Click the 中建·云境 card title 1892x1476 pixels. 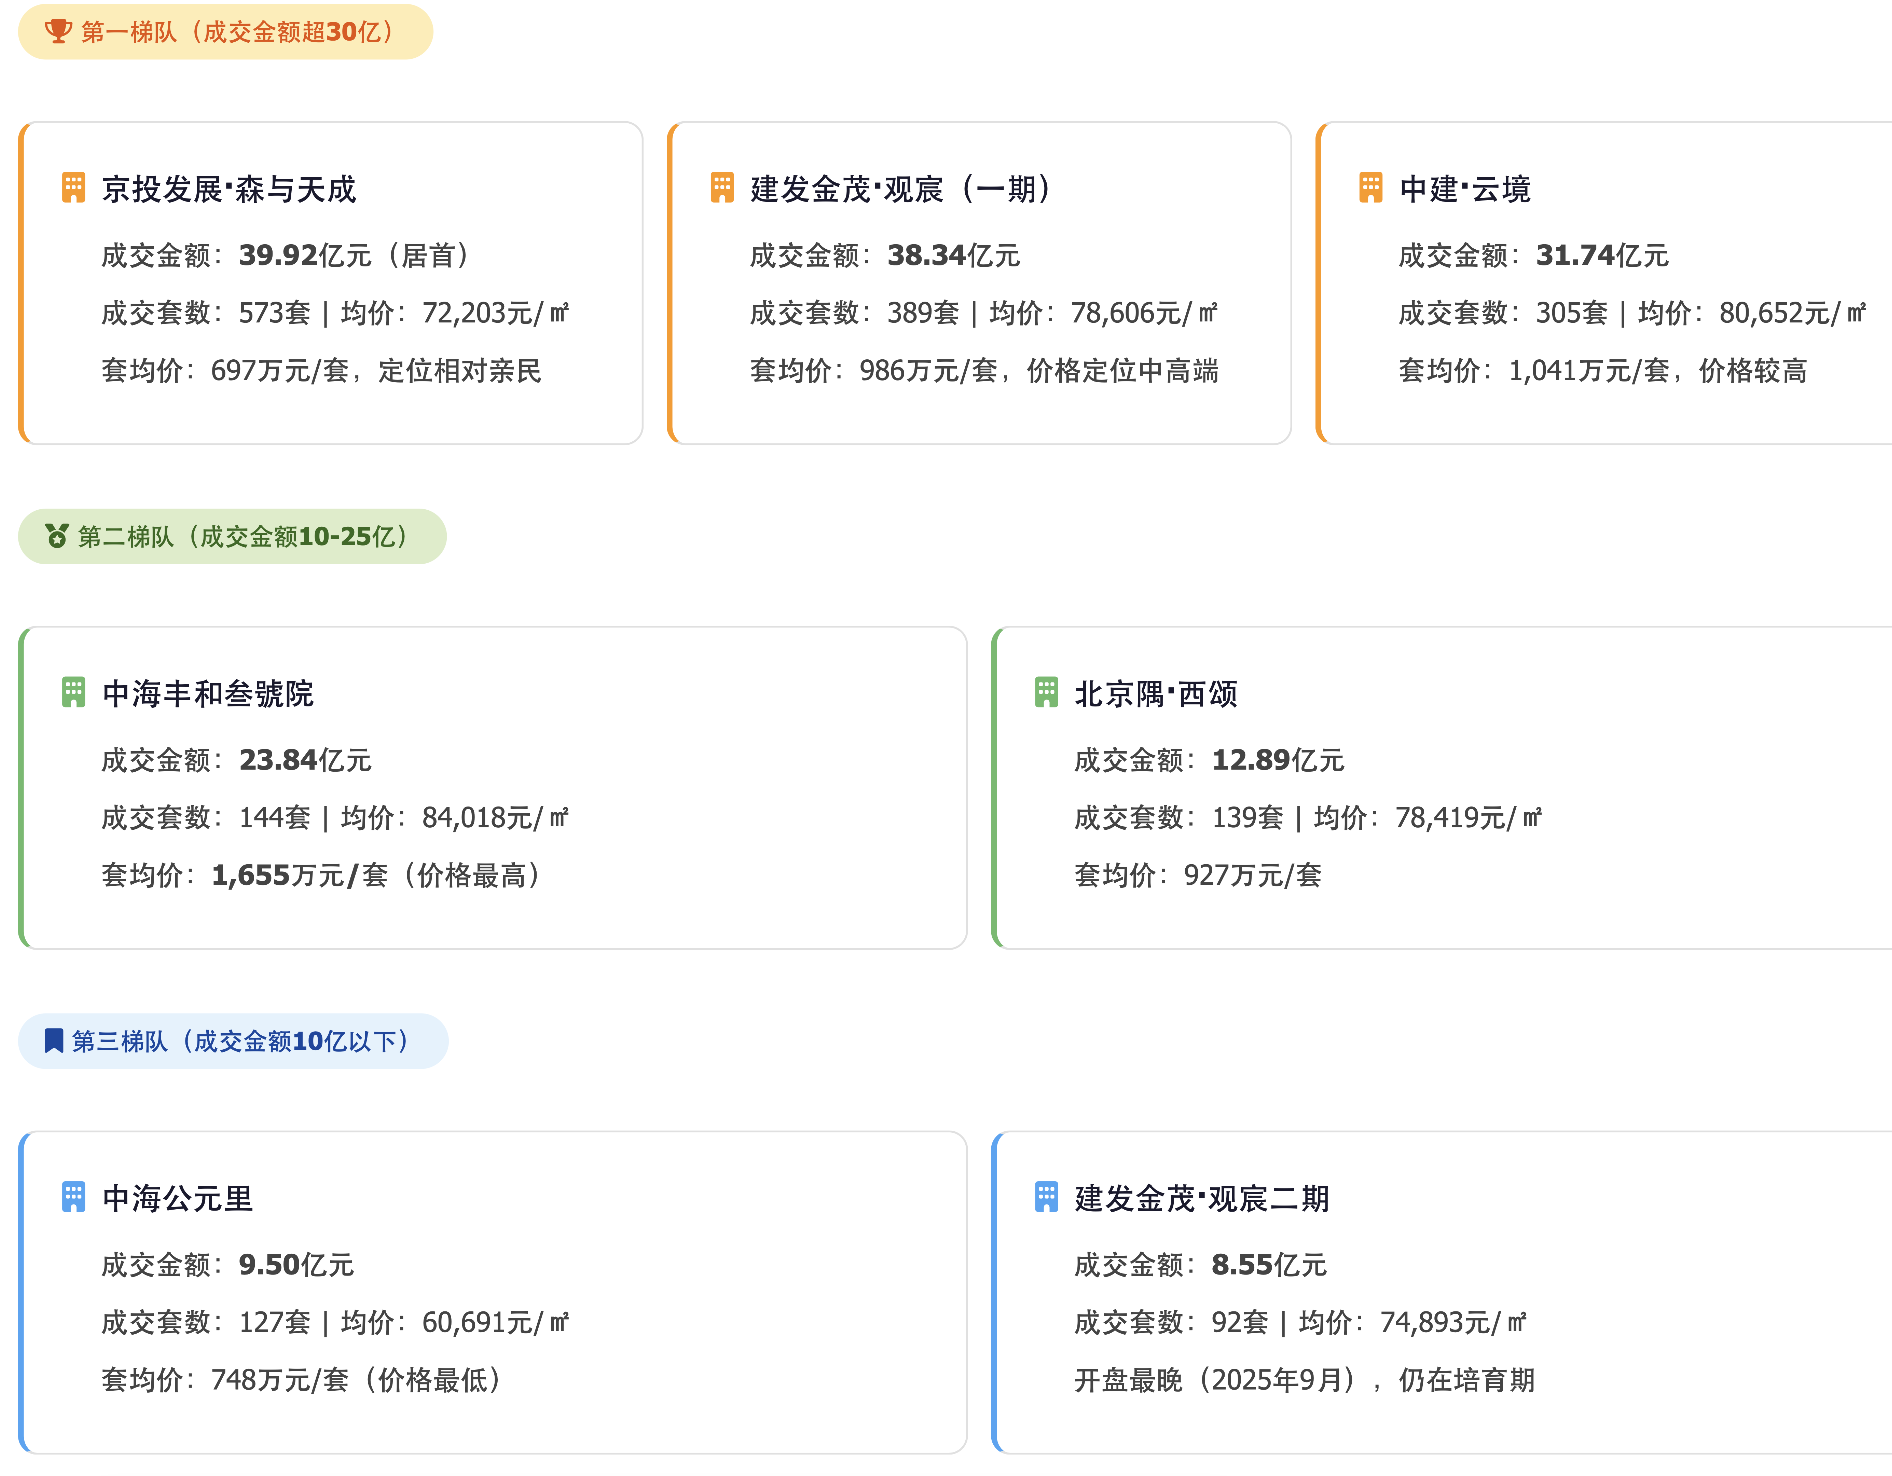1465,189
